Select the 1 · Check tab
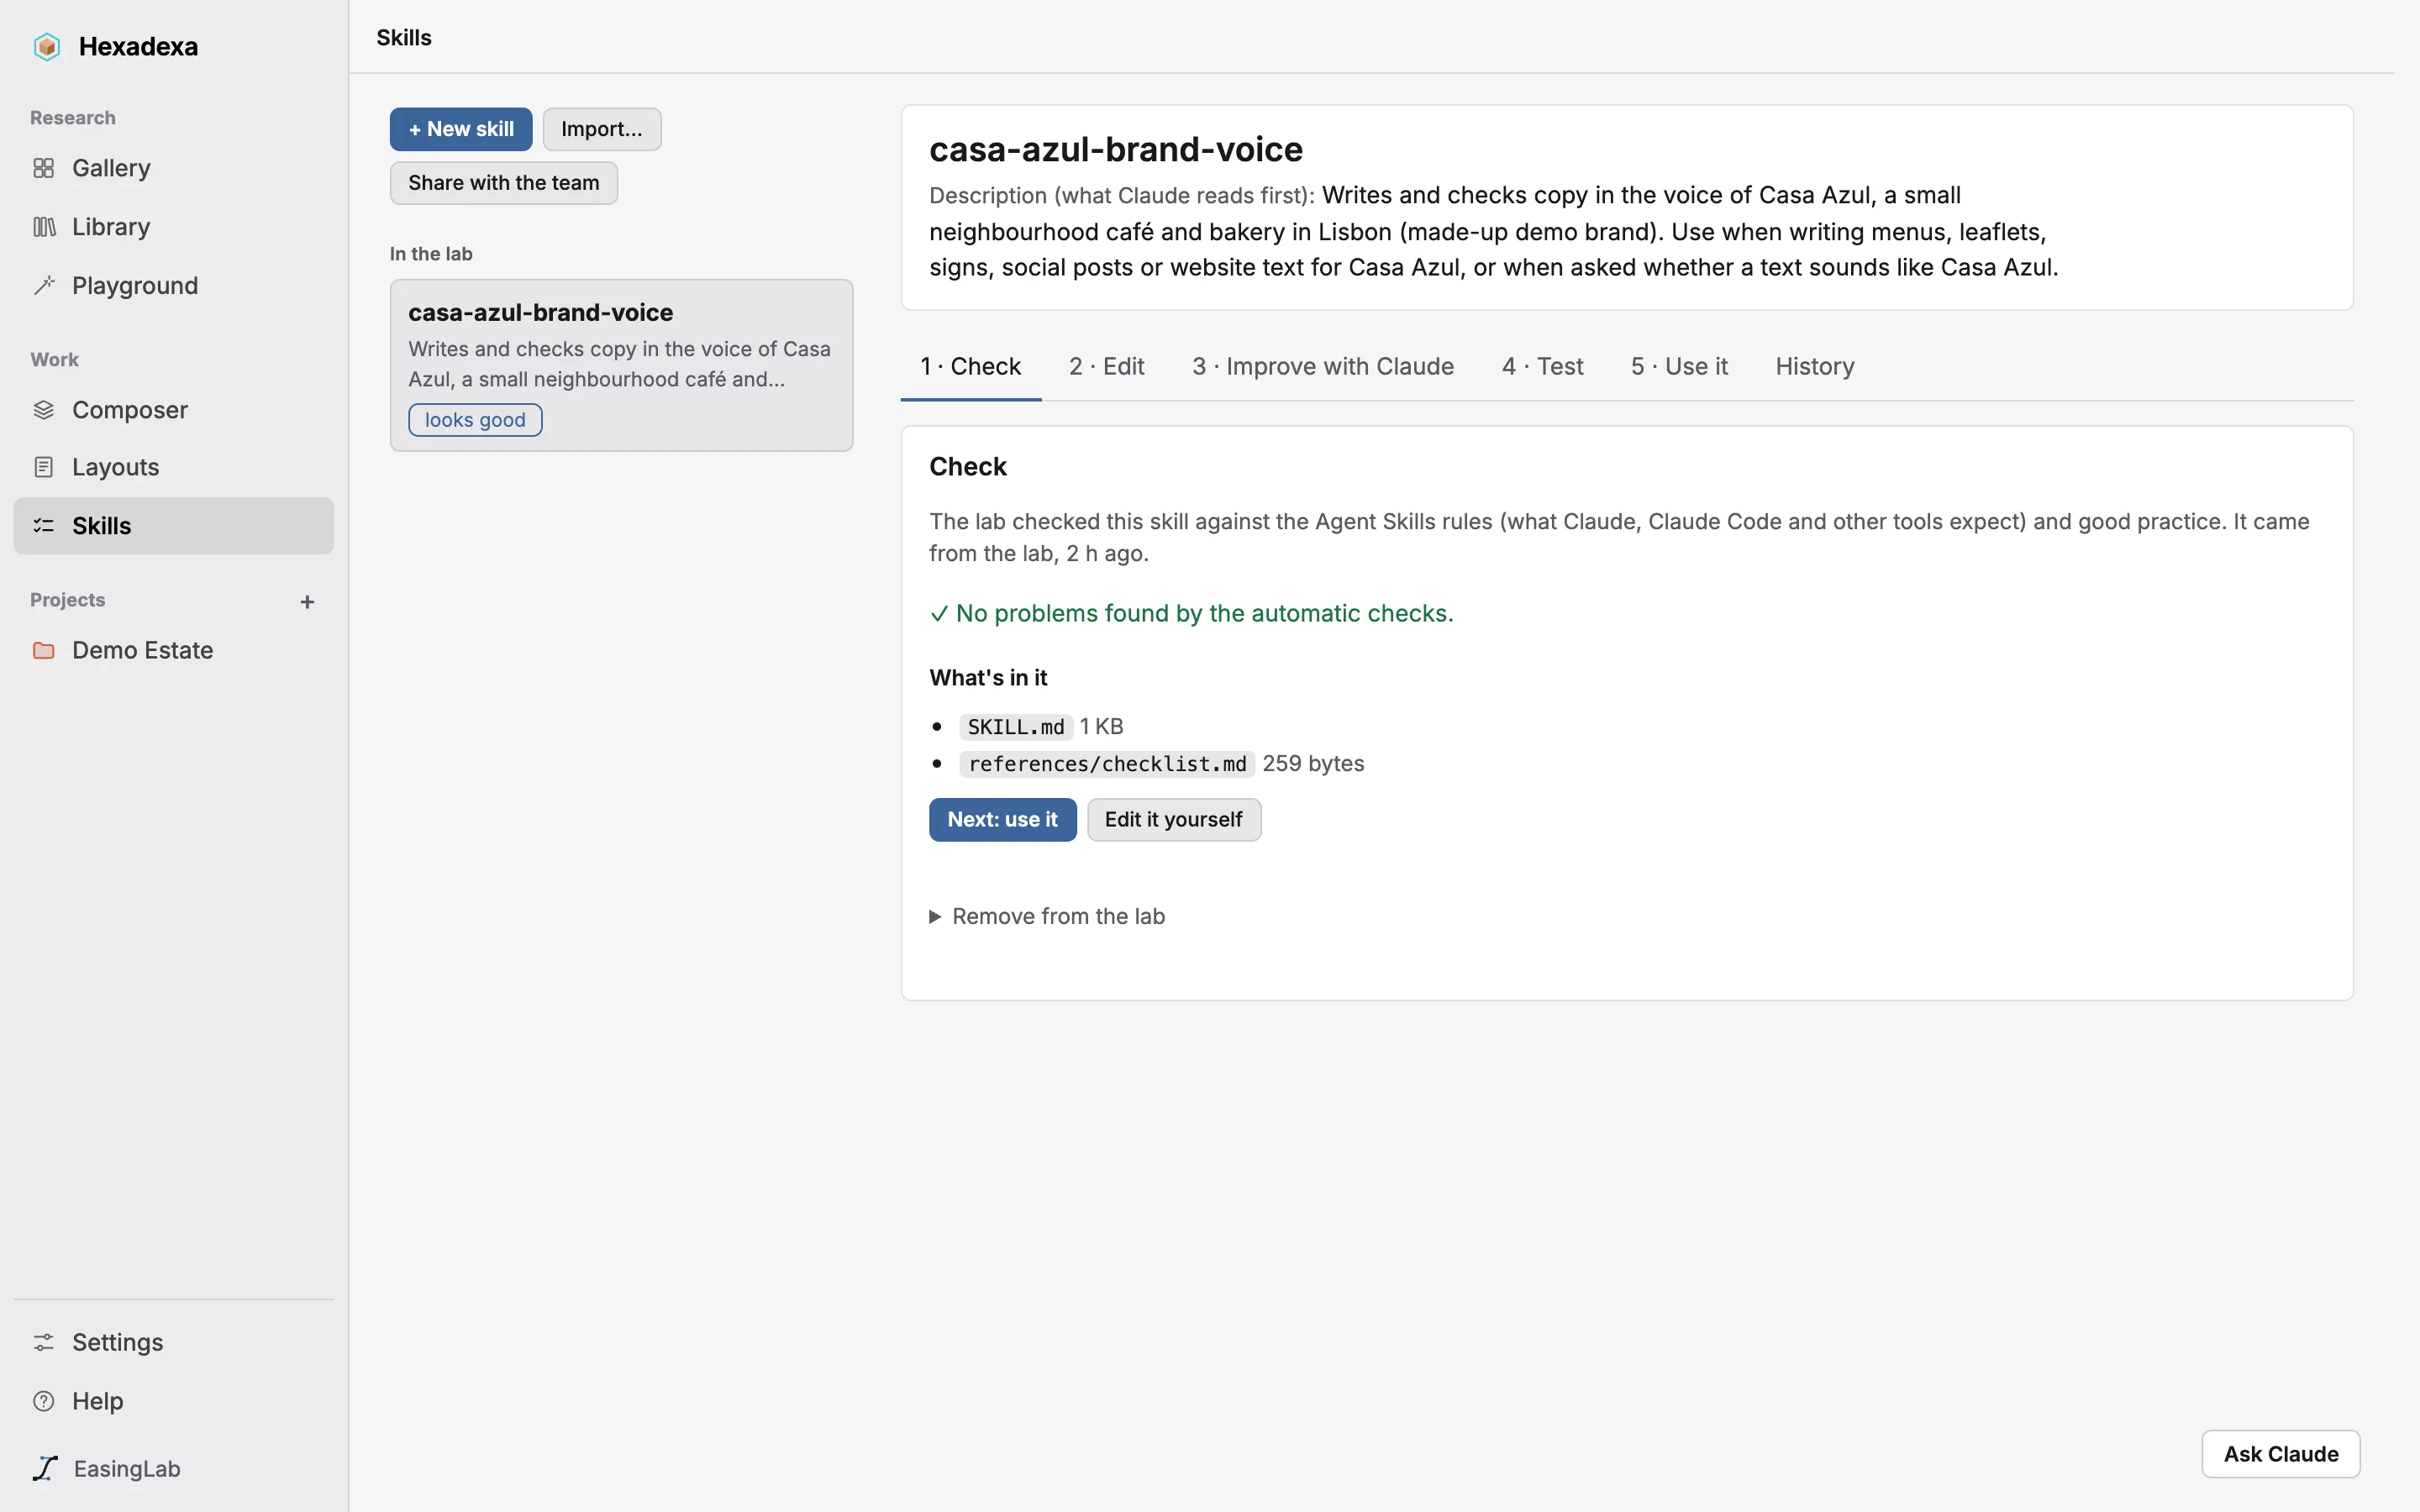Viewport: 2420px width, 1512px height. pyautogui.click(x=970, y=366)
